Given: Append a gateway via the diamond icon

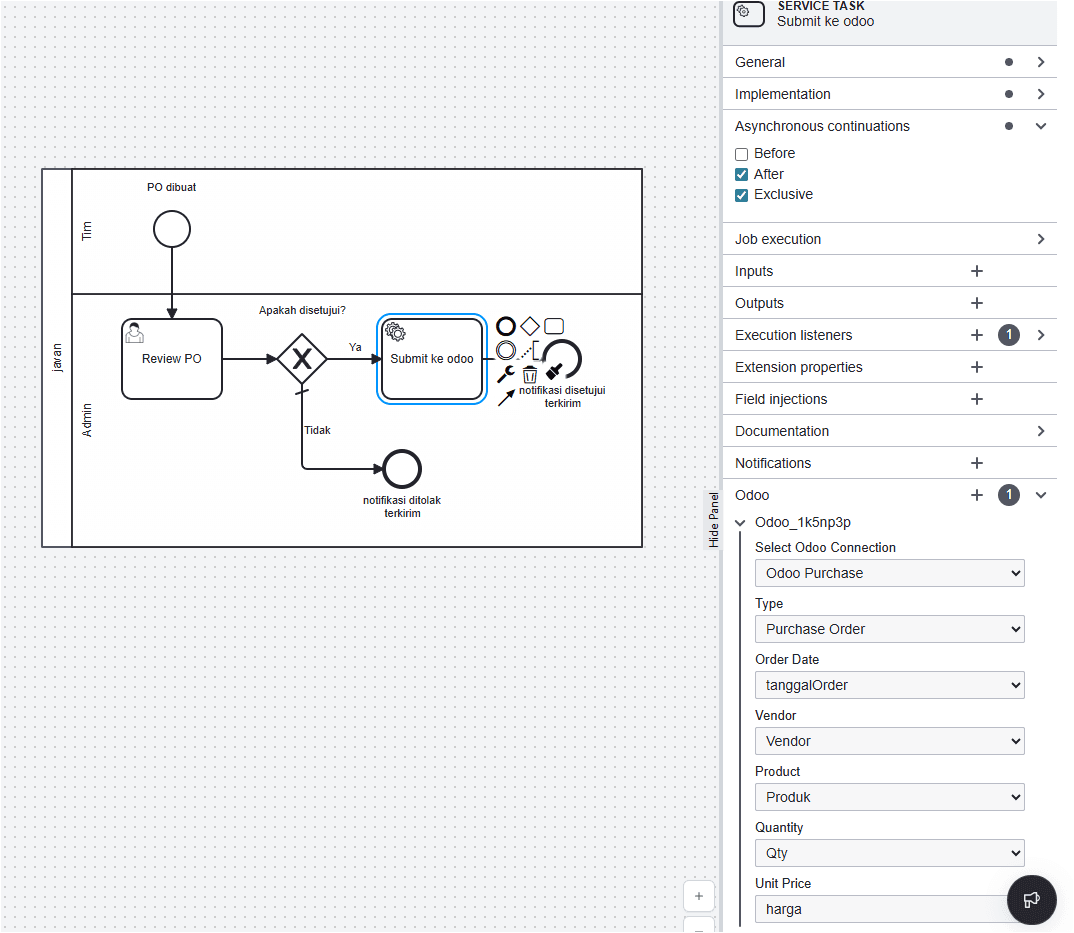Looking at the screenshot, I should point(530,326).
